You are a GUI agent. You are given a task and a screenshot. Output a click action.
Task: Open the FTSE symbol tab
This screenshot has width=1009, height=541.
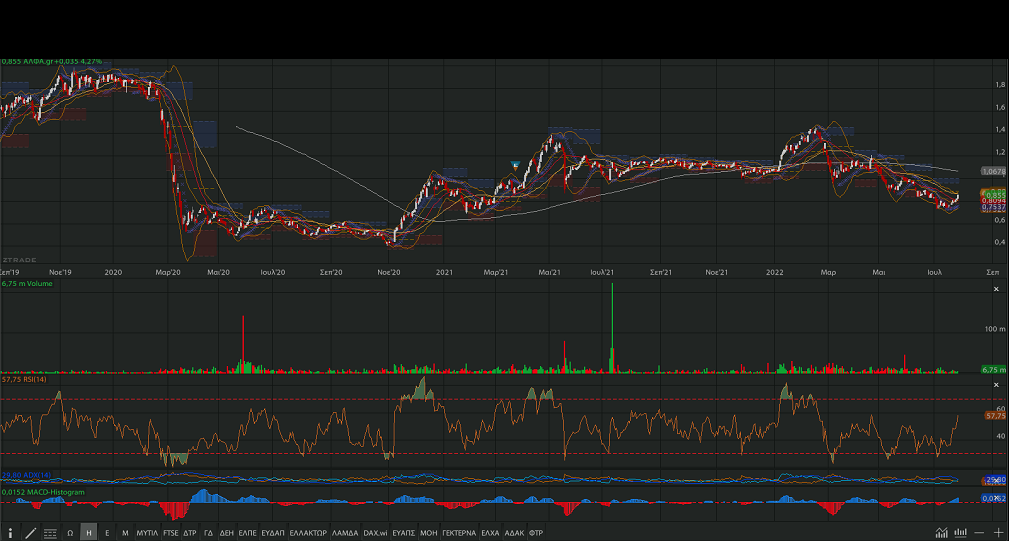pos(171,533)
